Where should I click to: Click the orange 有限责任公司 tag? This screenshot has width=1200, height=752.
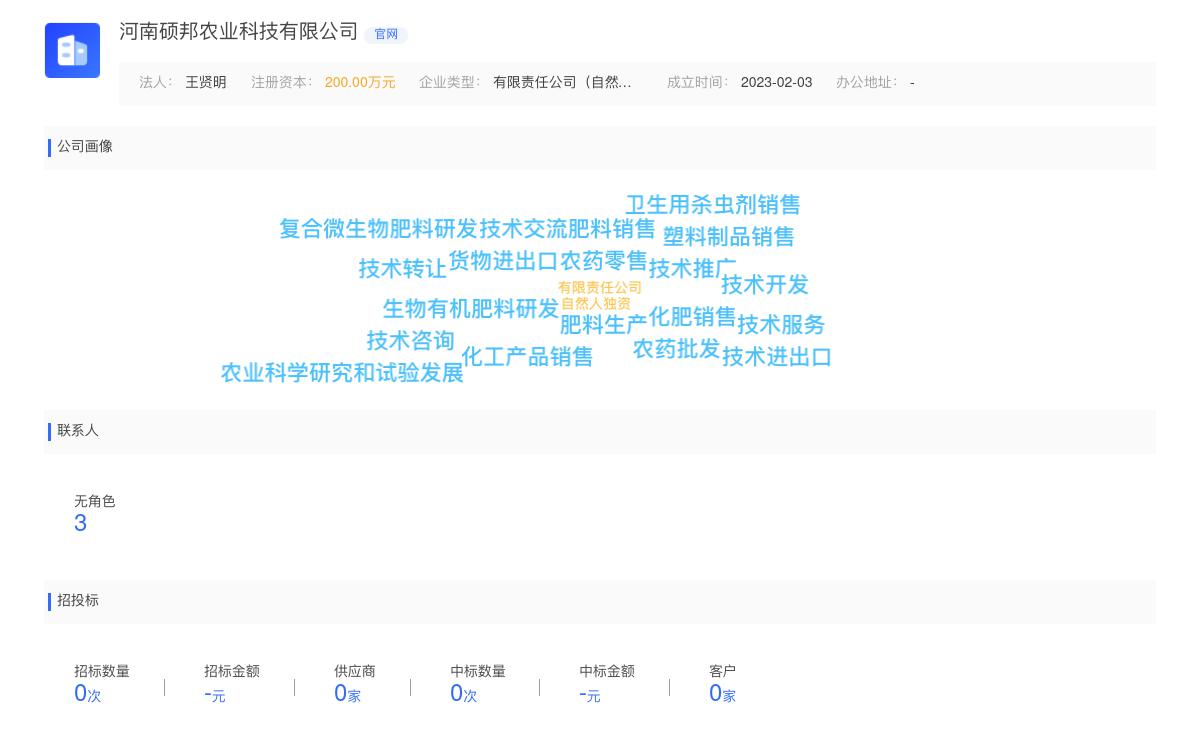point(600,288)
